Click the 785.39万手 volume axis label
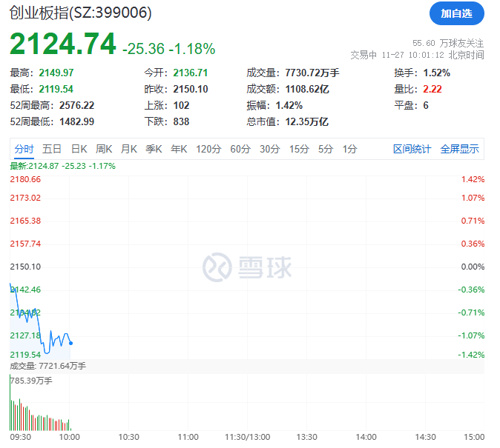Viewport: 500px width, 448px height. 31,380
